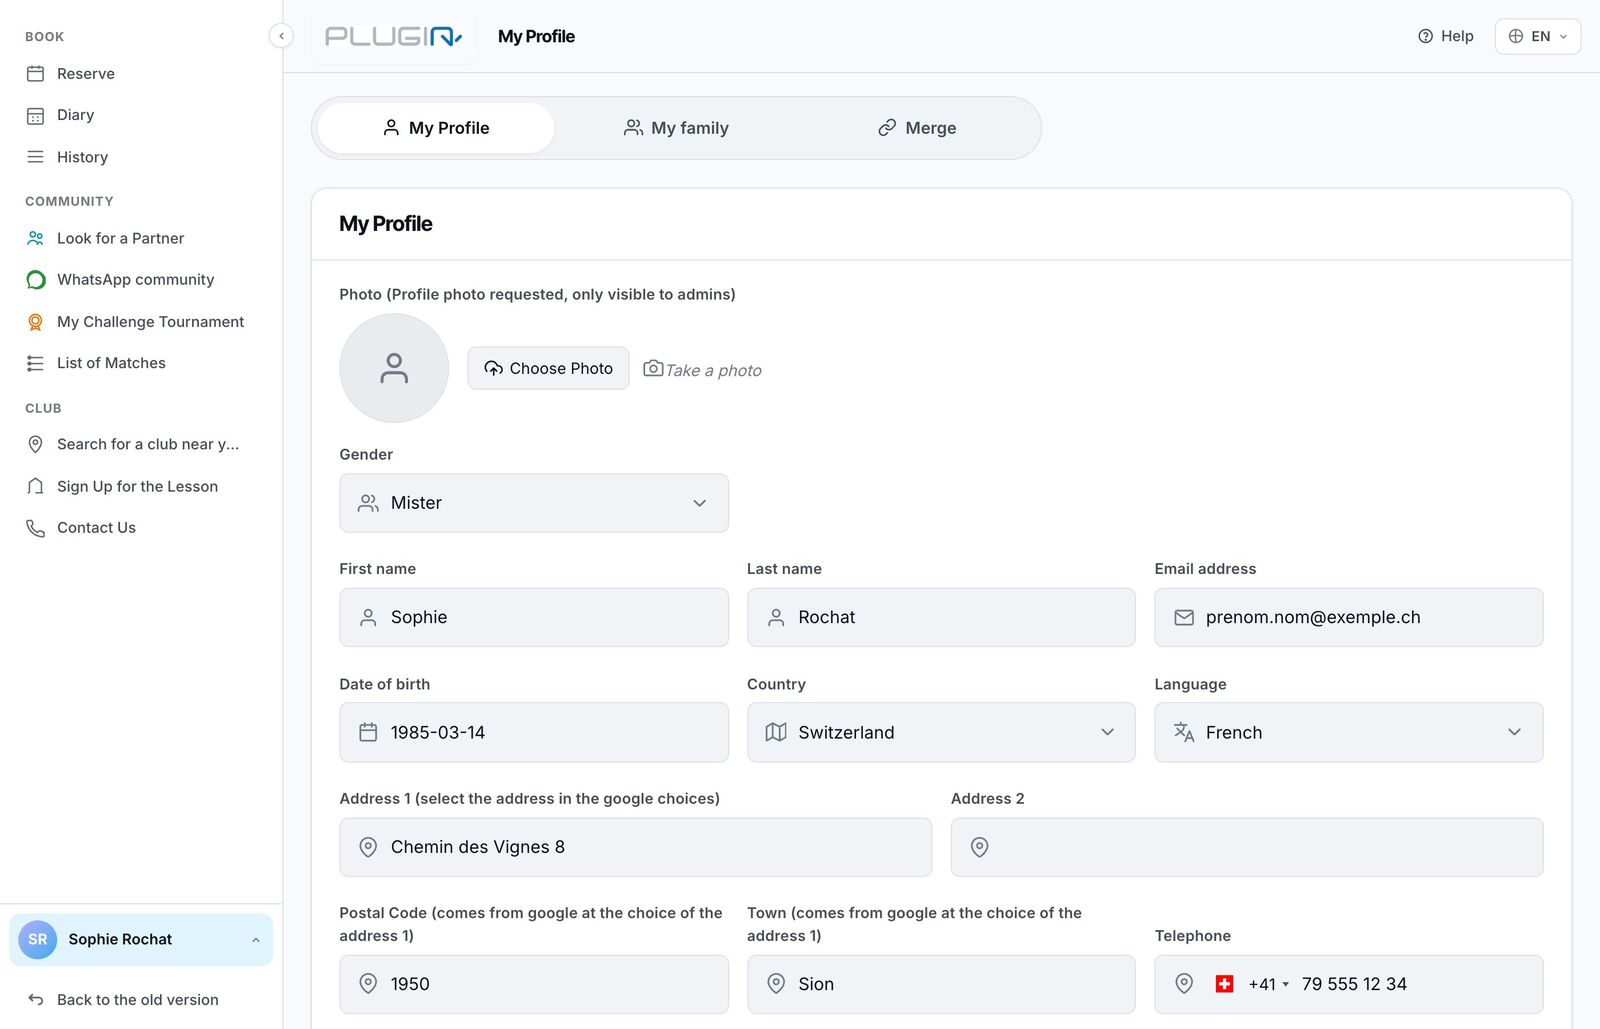
Task: Click the Email address input field
Action: (x=1349, y=618)
